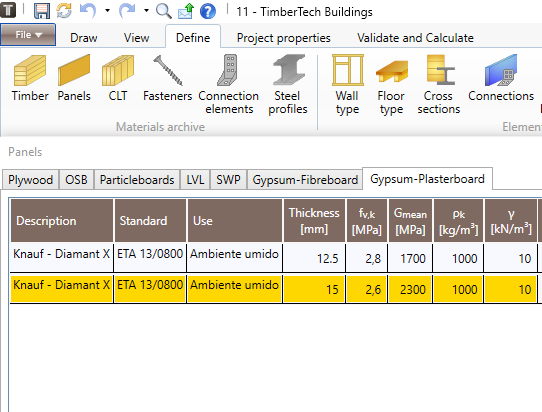Click the Use column header
This screenshot has height=412, width=542.
point(235,221)
